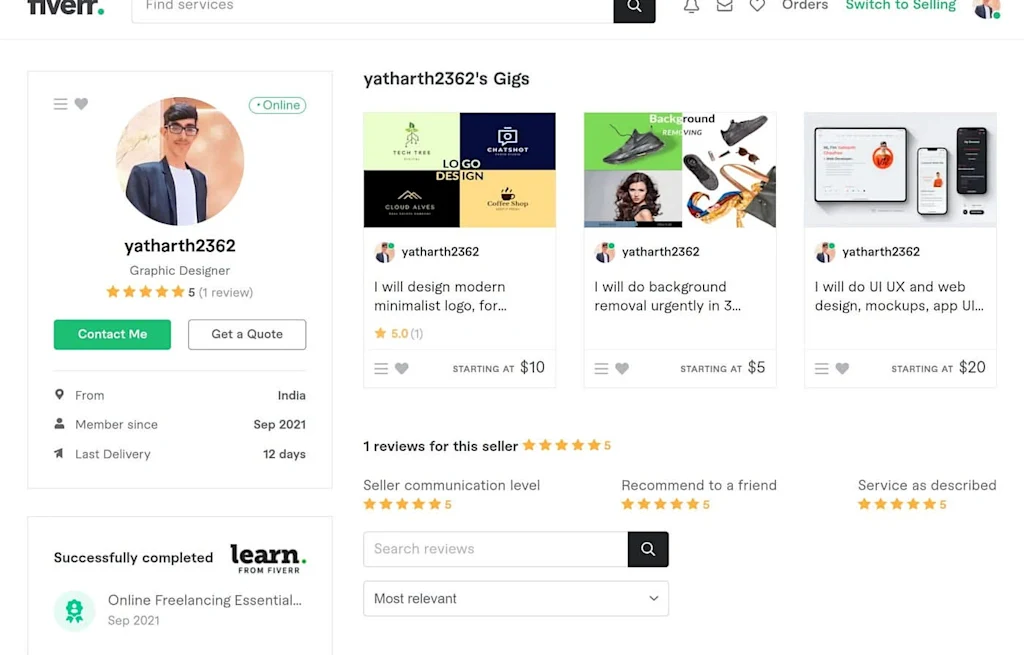Click Switch to Selling
Screen dimensions: 1024x655
(899, 6)
